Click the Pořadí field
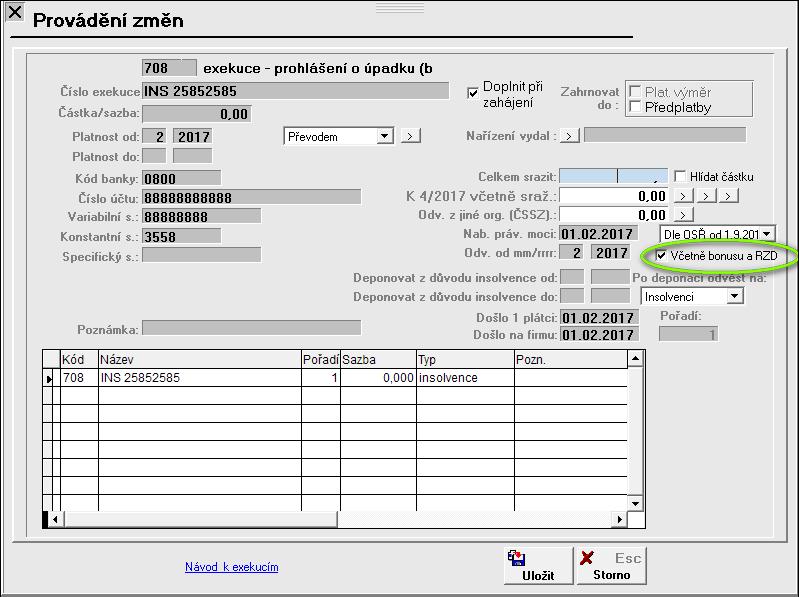 688,334
